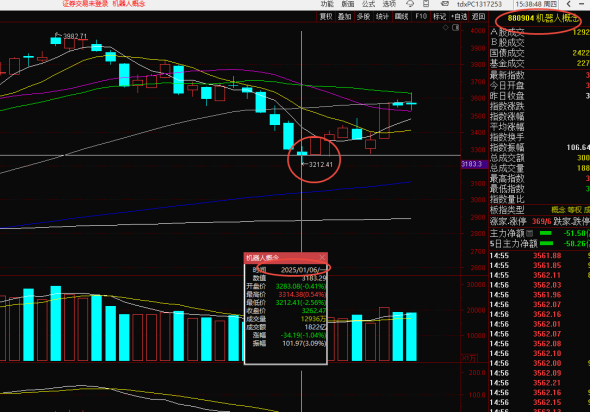This screenshot has width=590, height=413.
Task: Click the 总成交额 row
Action: coord(540,158)
